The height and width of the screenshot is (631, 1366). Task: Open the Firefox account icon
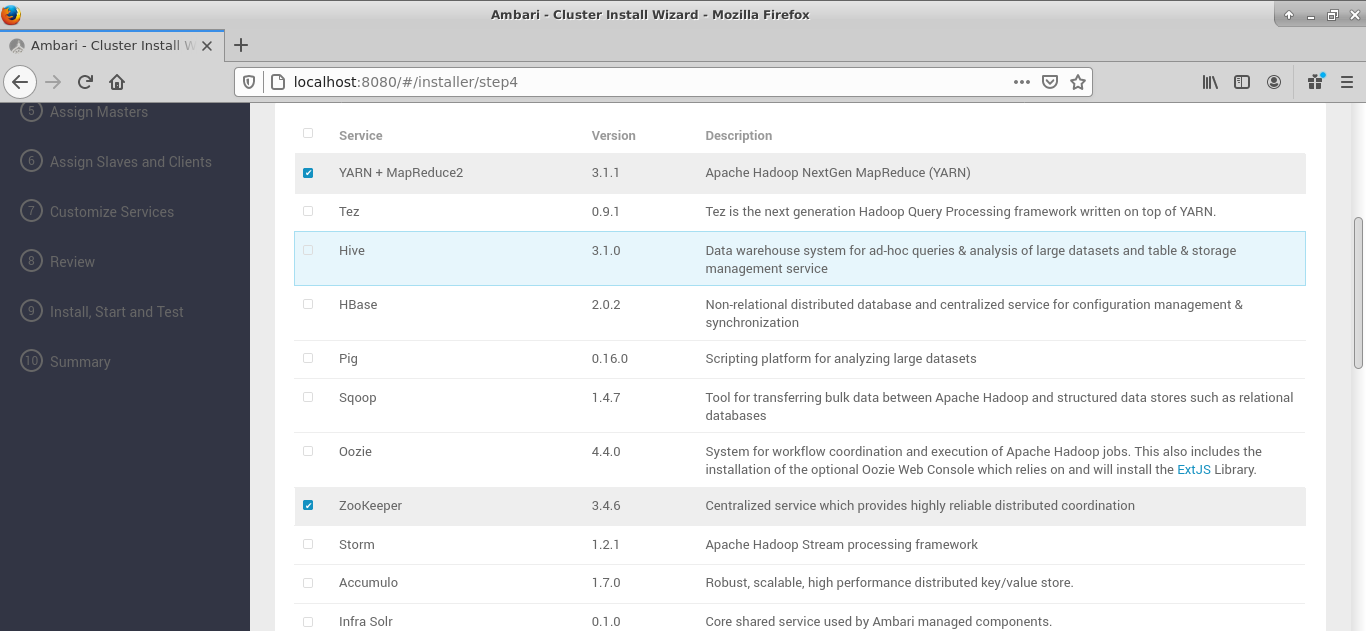[x=1274, y=82]
